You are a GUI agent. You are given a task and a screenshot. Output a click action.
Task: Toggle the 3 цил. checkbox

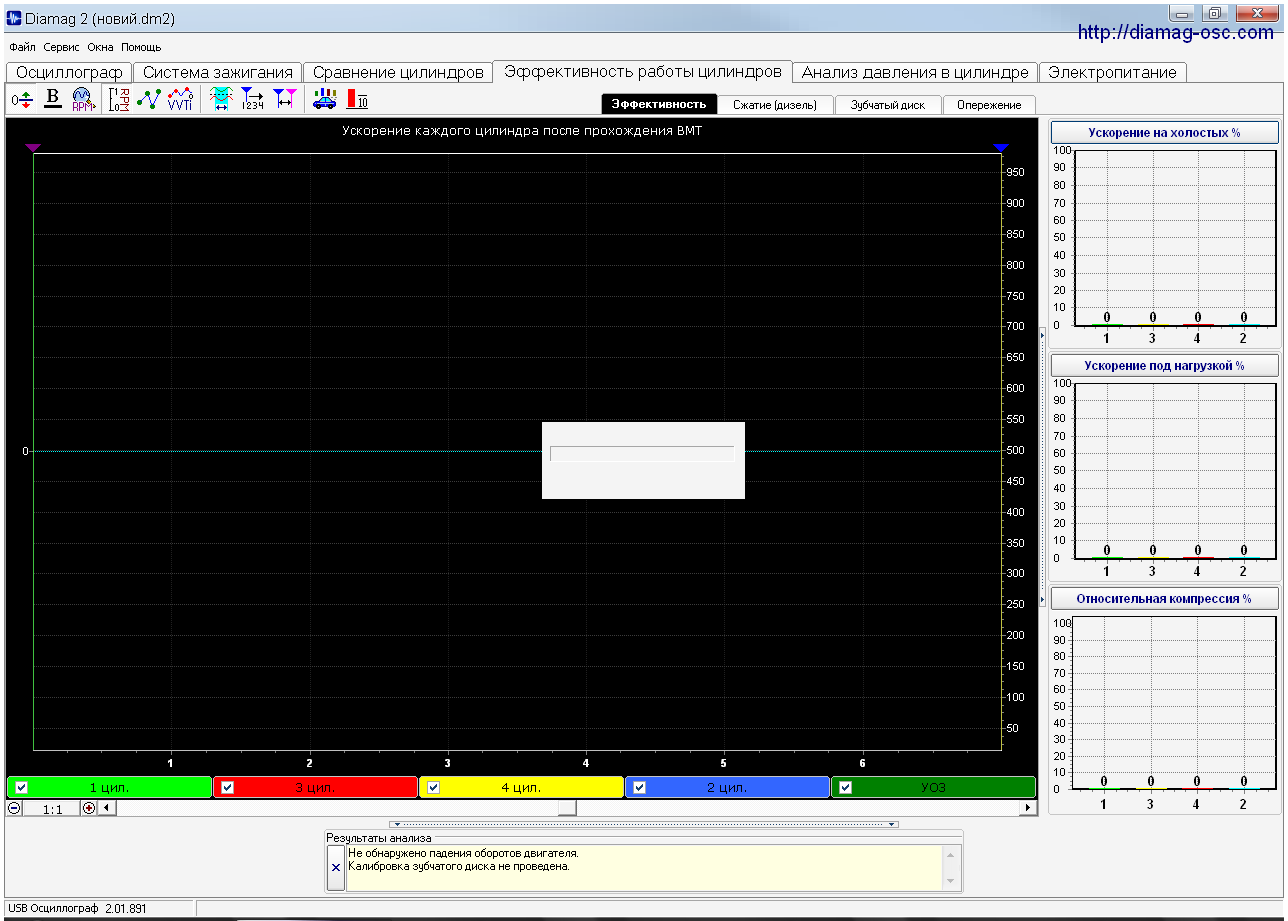point(228,787)
